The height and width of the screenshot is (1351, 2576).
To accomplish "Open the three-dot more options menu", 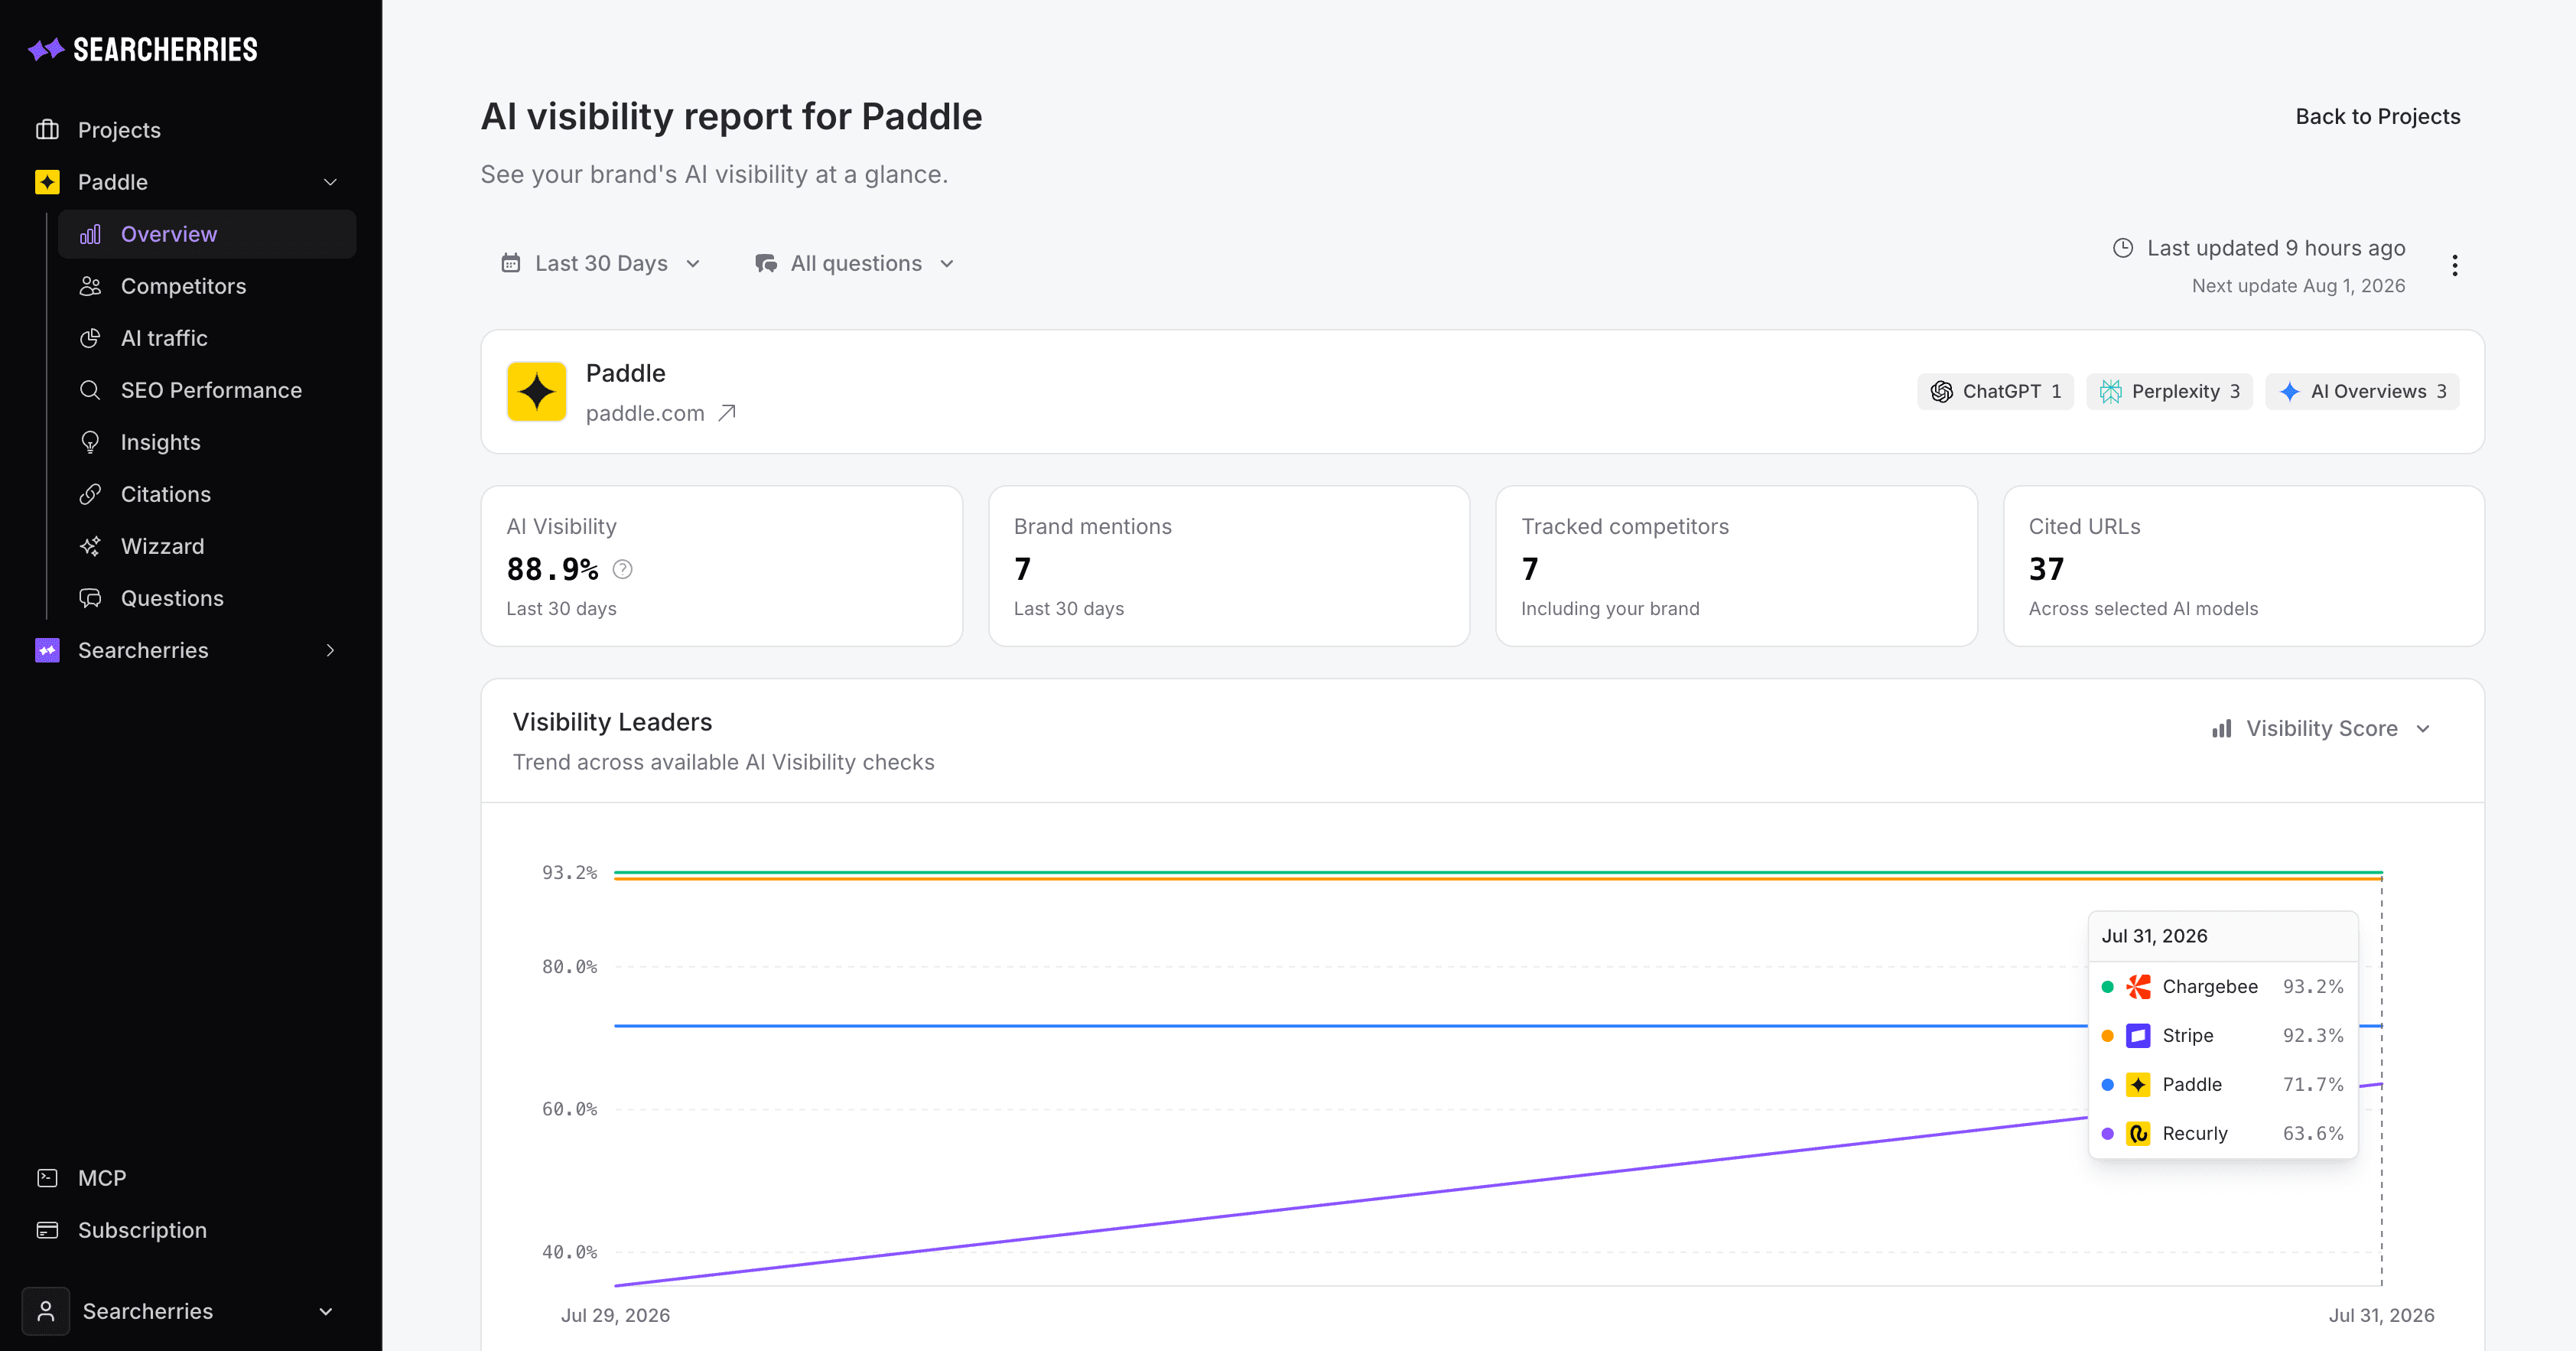I will (x=2454, y=265).
